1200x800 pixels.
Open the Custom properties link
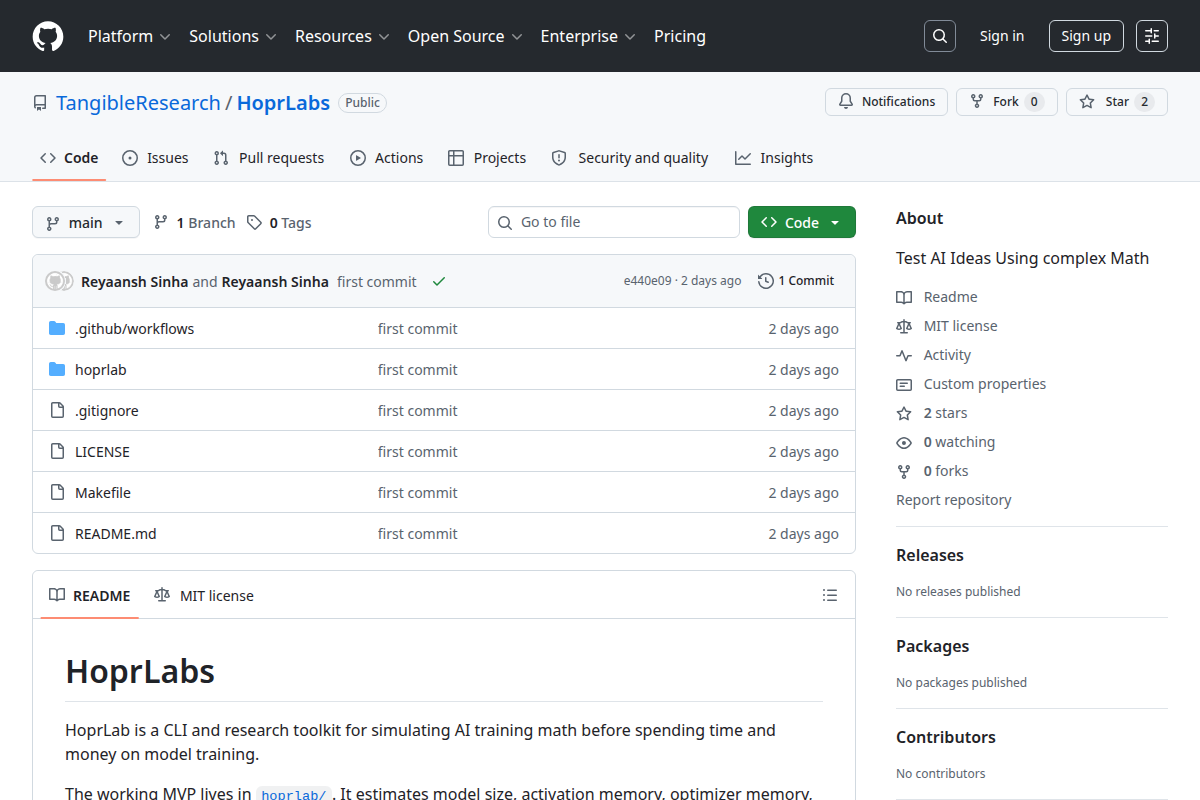985,384
